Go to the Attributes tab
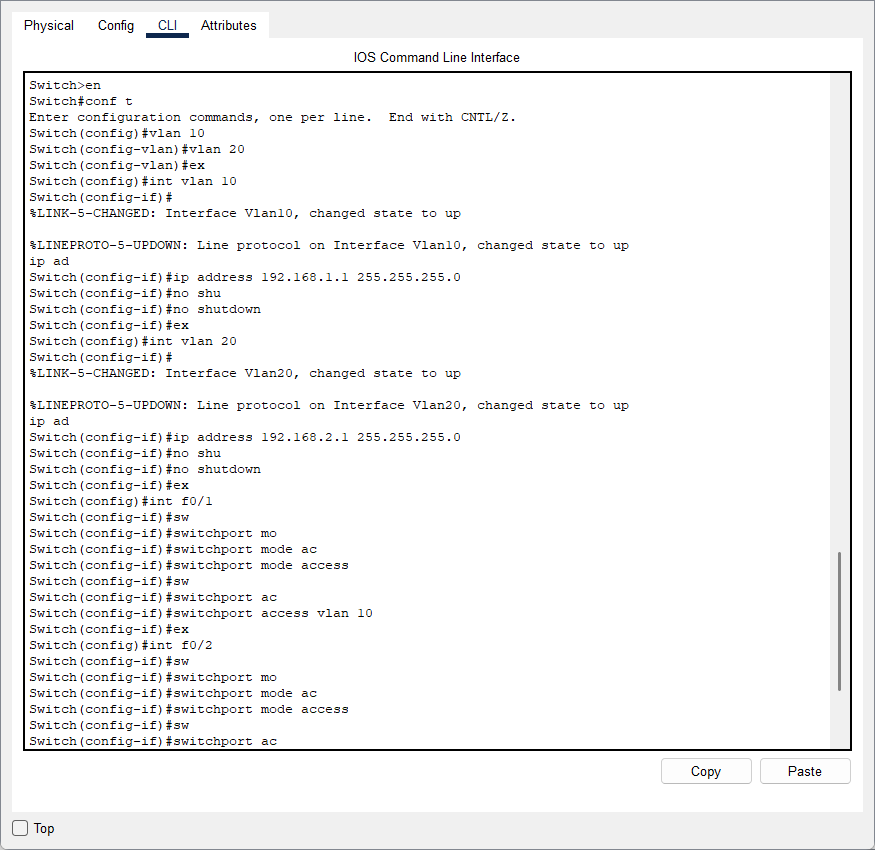This screenshot has height=850, width=875. tap(228, 25)
